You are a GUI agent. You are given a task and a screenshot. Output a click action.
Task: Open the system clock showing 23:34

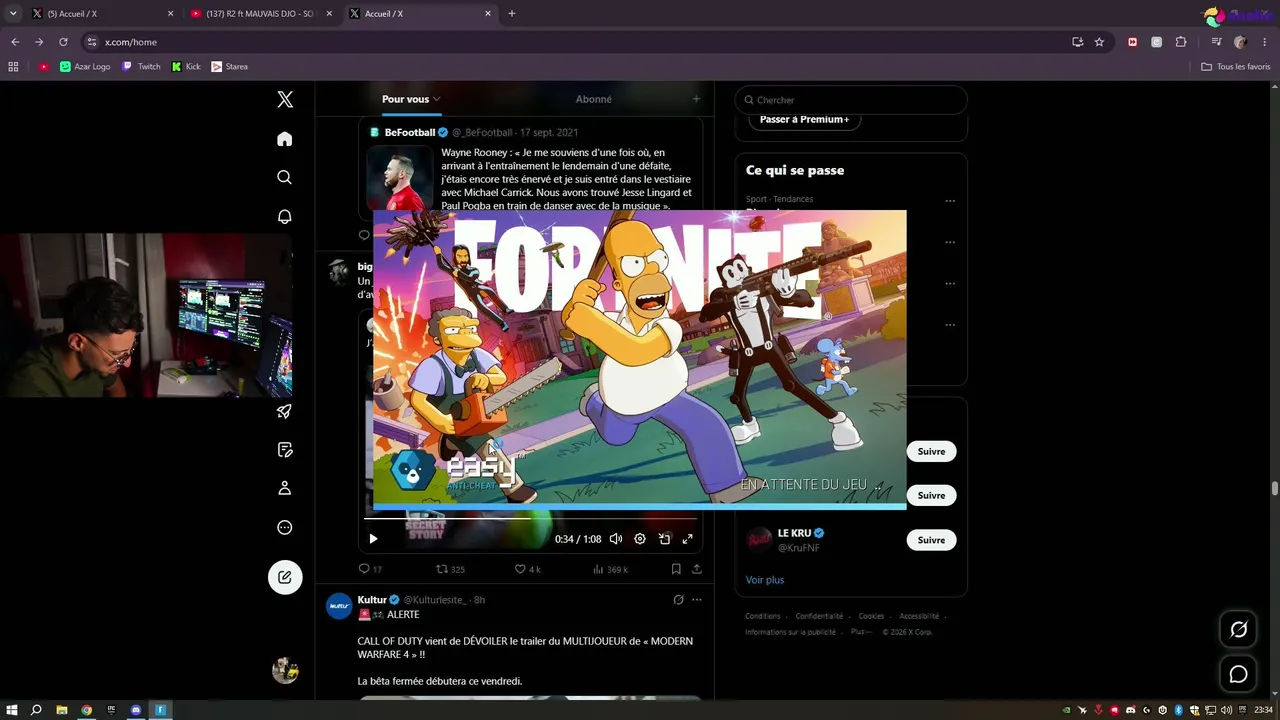pos(1263,710)
